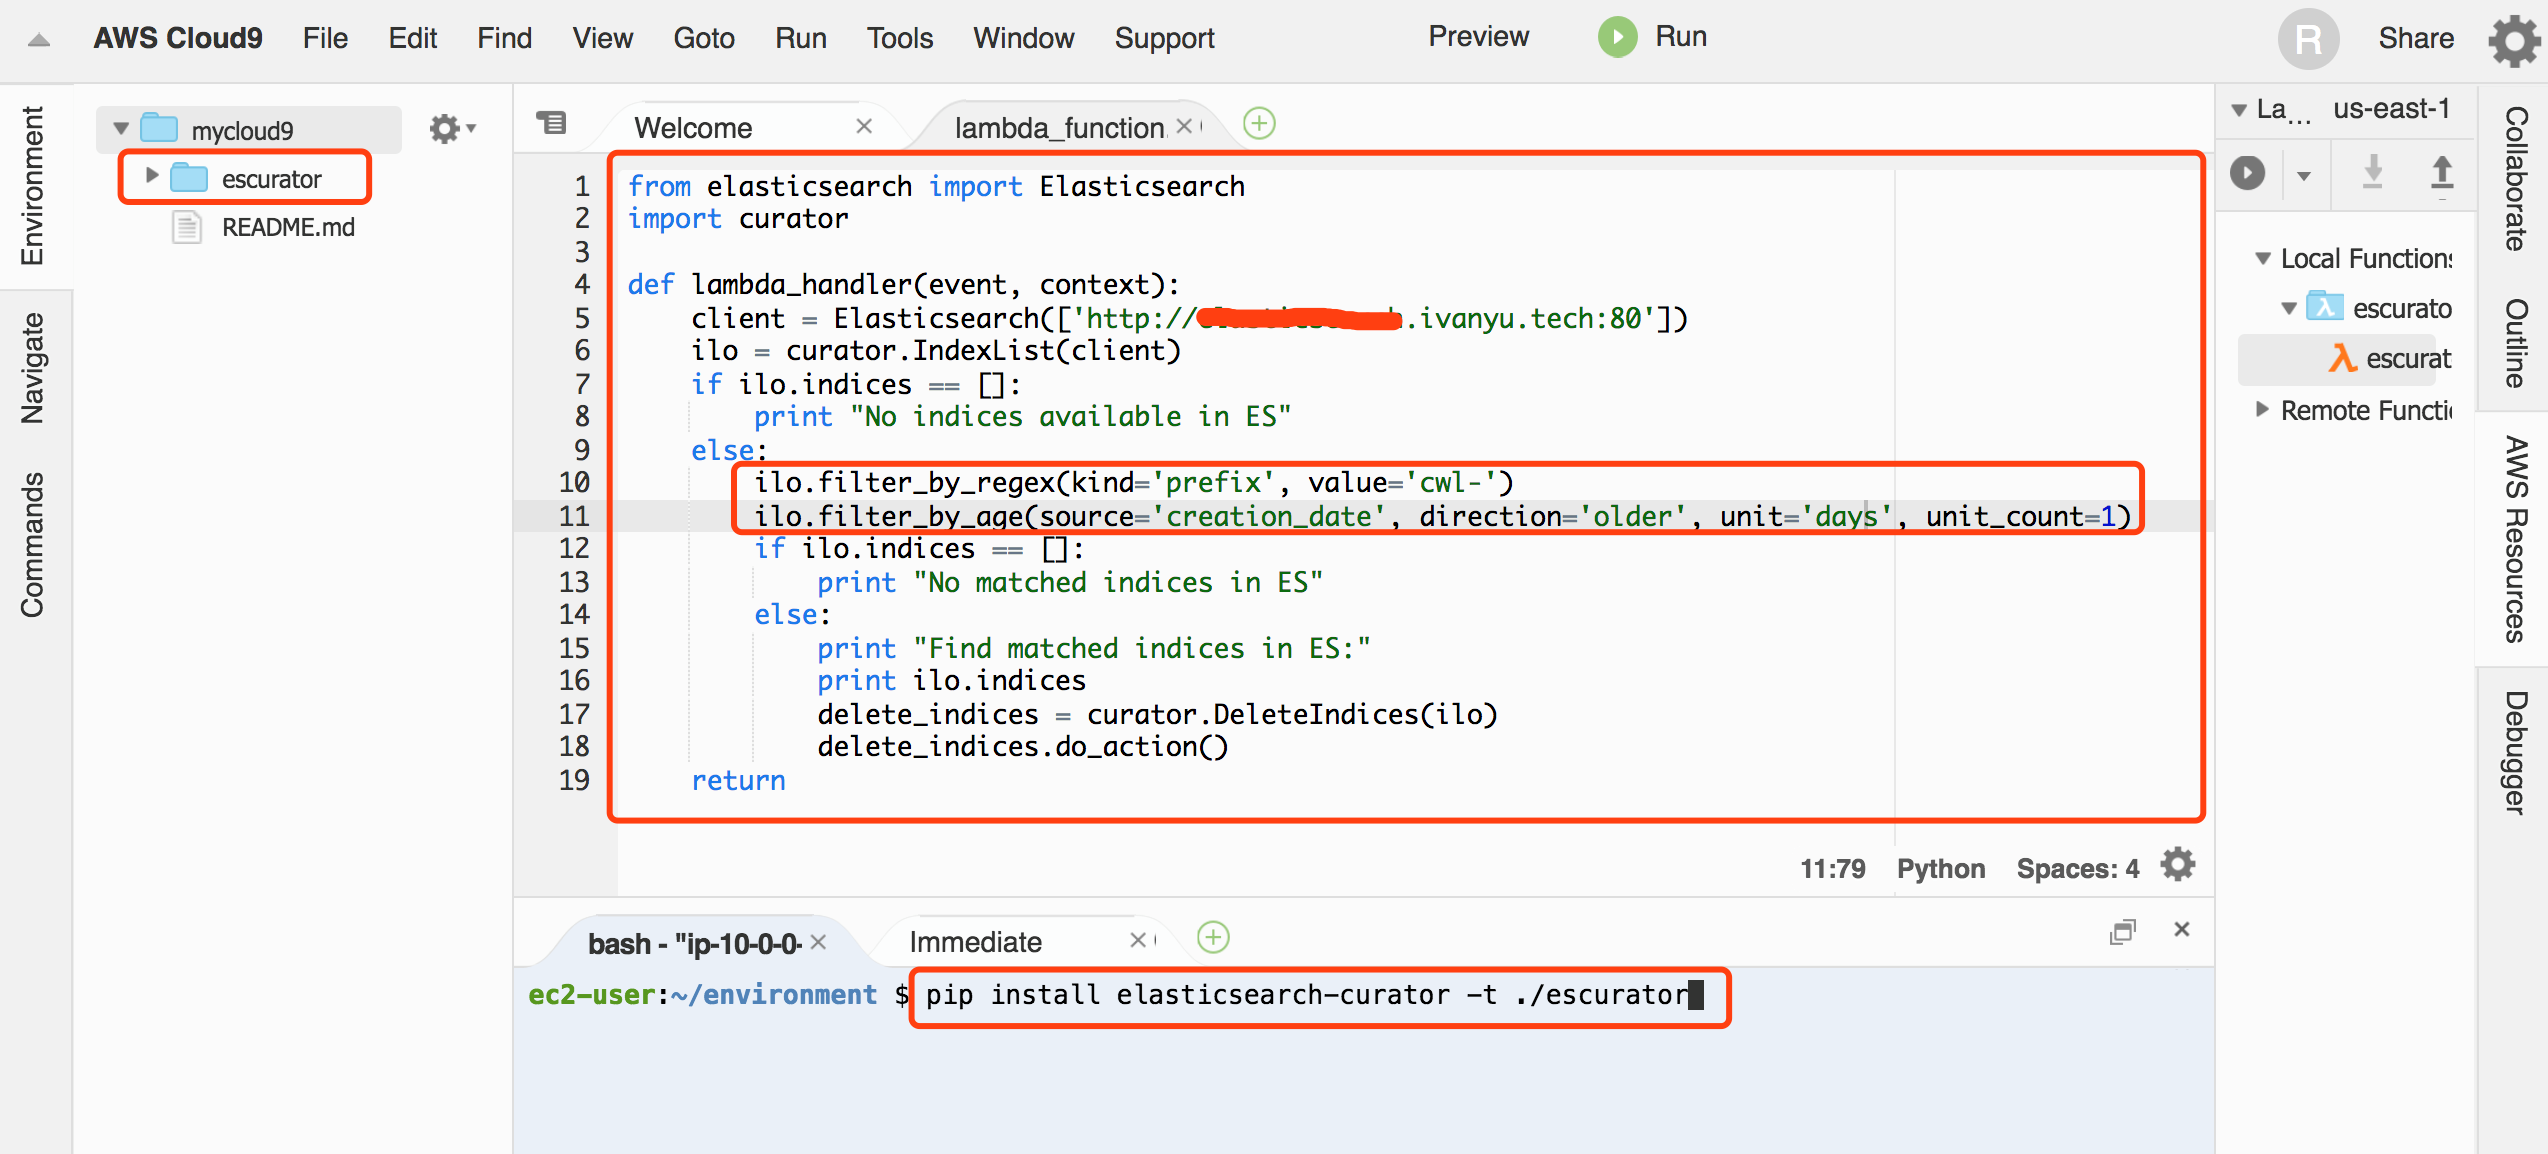
Task: Click the Lambda download import arrow icon
Action: 2372,173
